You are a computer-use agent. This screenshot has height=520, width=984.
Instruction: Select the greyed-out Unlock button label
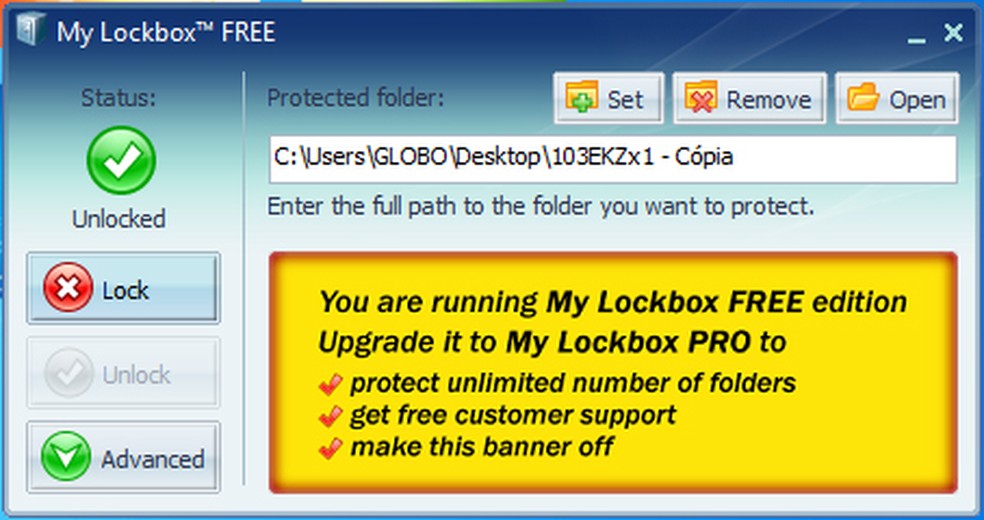point(137,374)
